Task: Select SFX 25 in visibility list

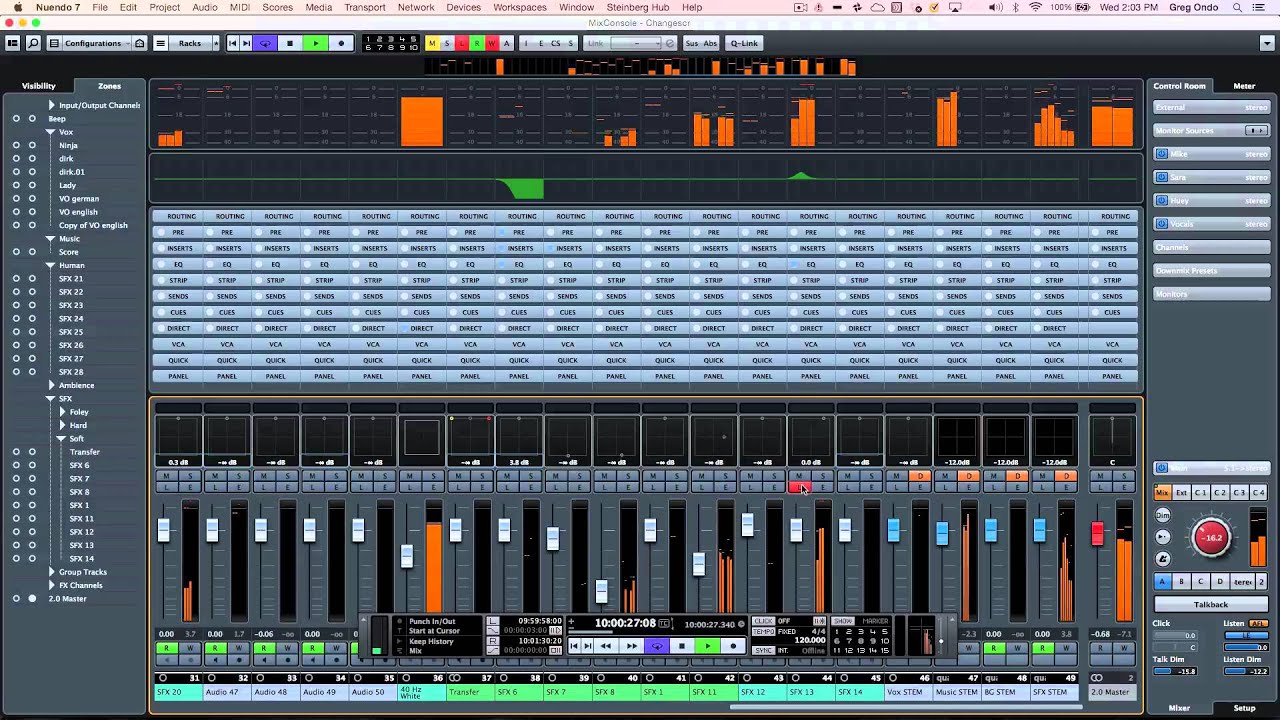Action: click(71, 332)
